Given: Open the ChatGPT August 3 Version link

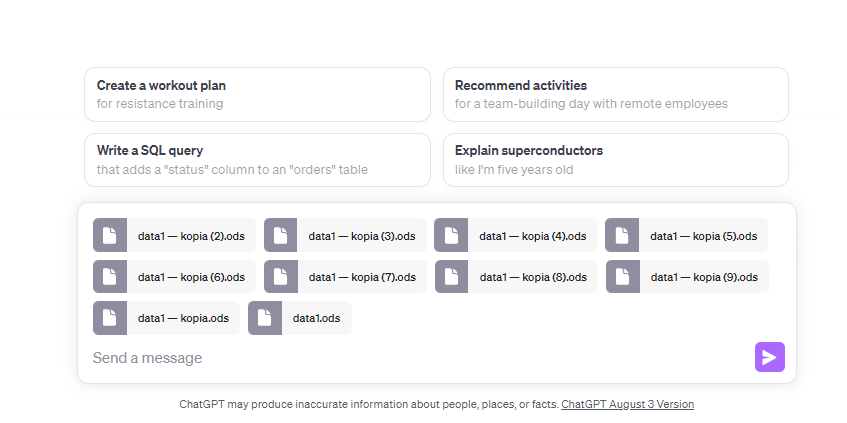Looking at the screenshot, I should pos(627,405).
